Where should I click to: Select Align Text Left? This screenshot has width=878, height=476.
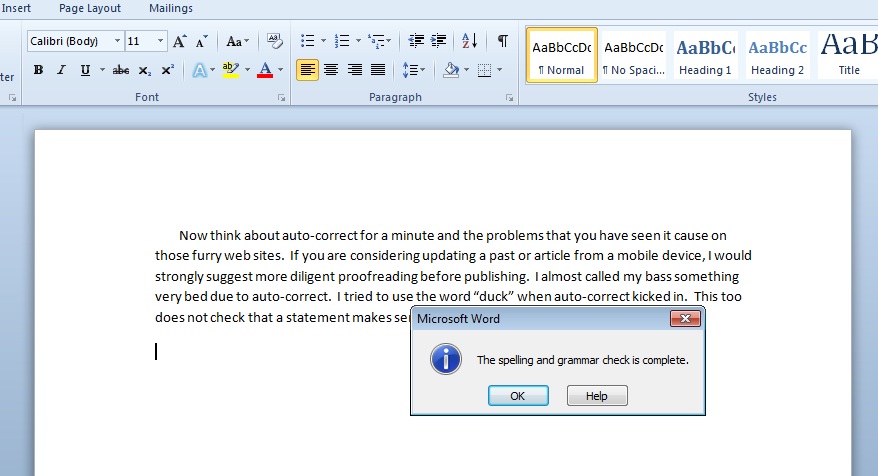click(307, 70)
